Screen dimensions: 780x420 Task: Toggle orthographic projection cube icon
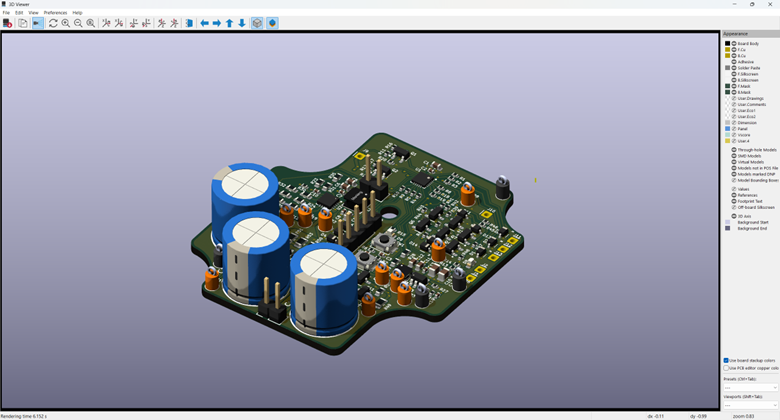(257, 23)
